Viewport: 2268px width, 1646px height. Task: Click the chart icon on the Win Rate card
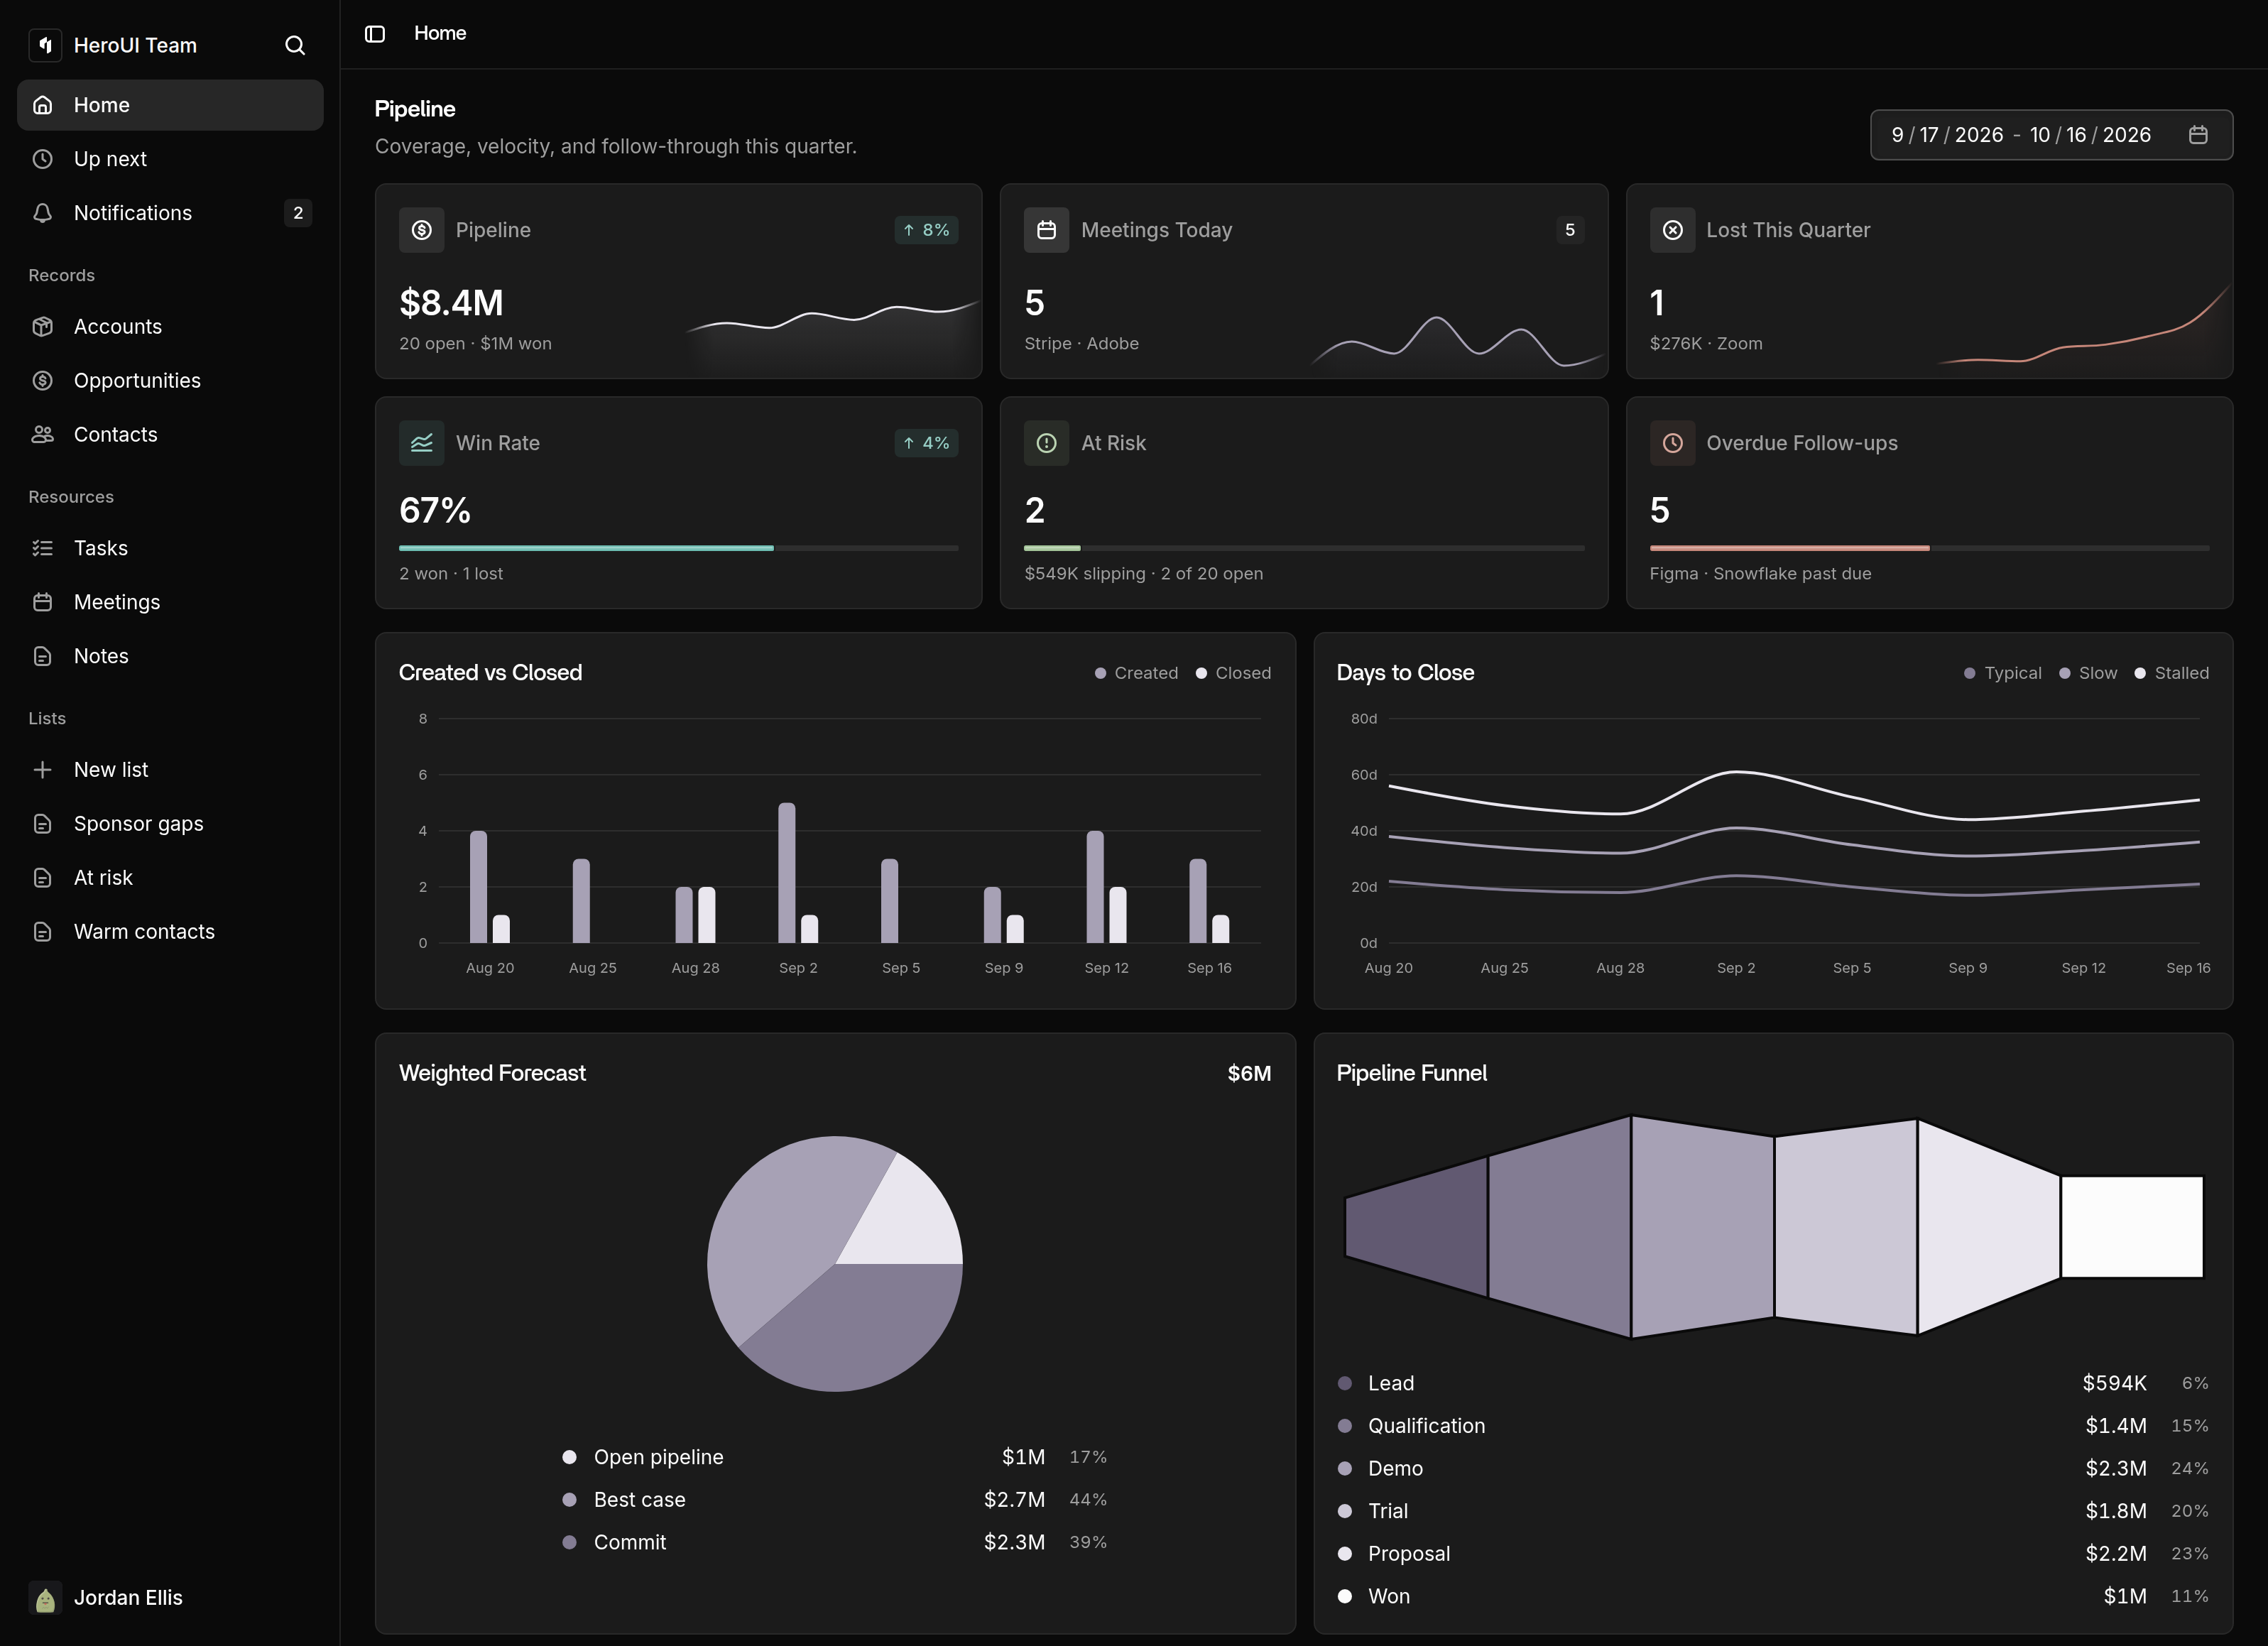pyautogui.click(x=422, y=443)
